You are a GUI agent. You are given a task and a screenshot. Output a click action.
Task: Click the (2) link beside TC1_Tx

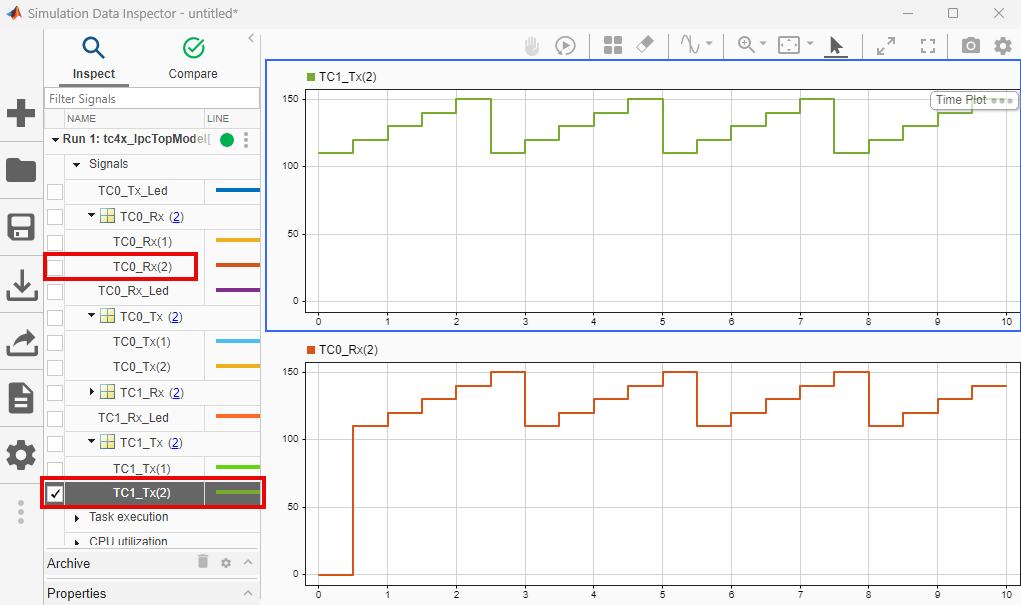pos(175,443)
